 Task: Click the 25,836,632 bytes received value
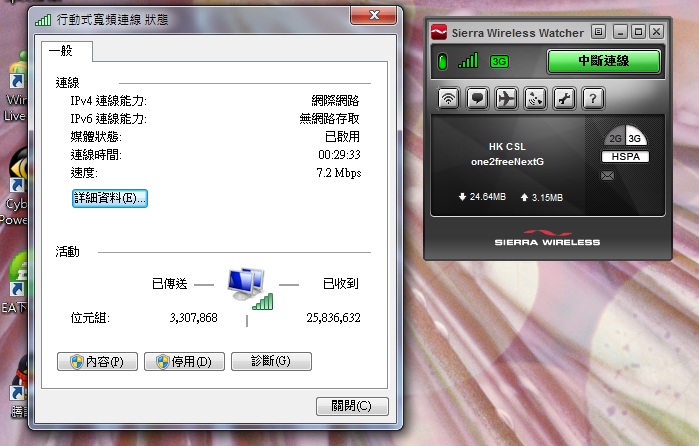pyautogui.click(x=333, y=318)
